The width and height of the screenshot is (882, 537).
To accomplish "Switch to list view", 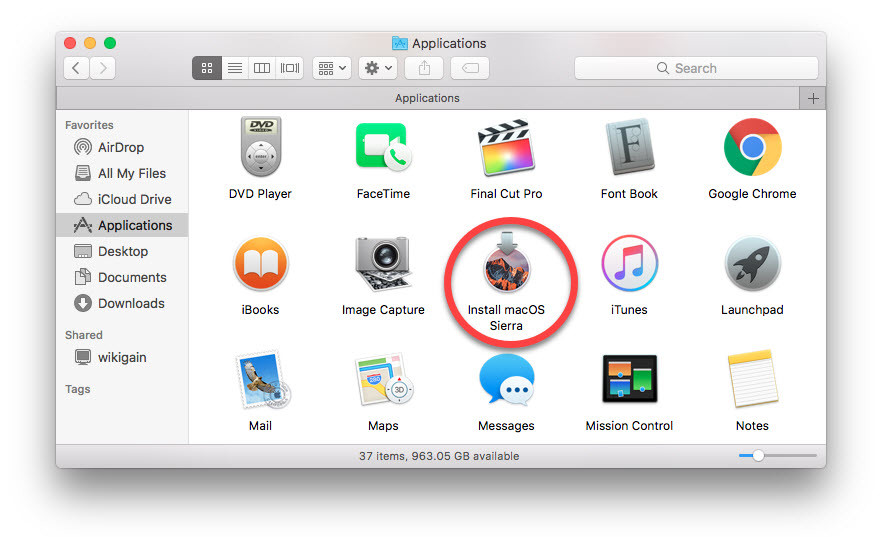I will 235,68.
